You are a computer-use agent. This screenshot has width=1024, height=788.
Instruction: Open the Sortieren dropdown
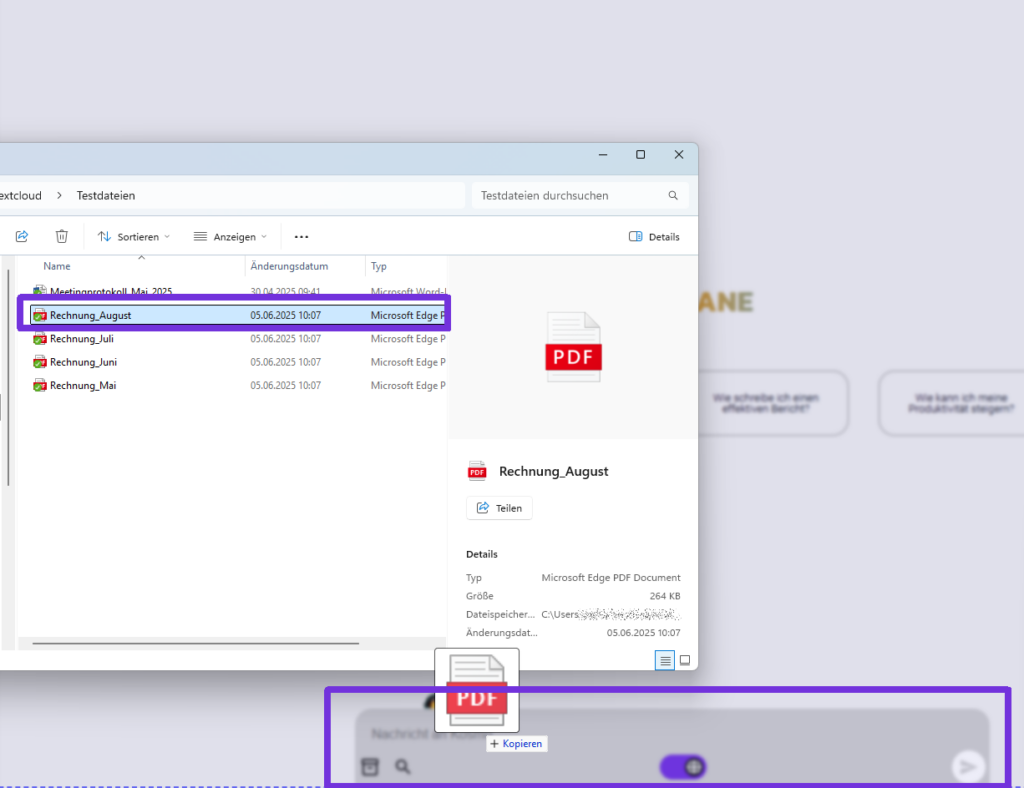click(x=134, y=237)
